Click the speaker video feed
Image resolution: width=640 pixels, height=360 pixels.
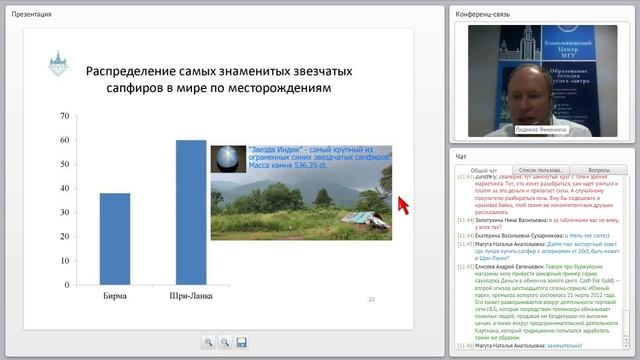pos(542,81)
